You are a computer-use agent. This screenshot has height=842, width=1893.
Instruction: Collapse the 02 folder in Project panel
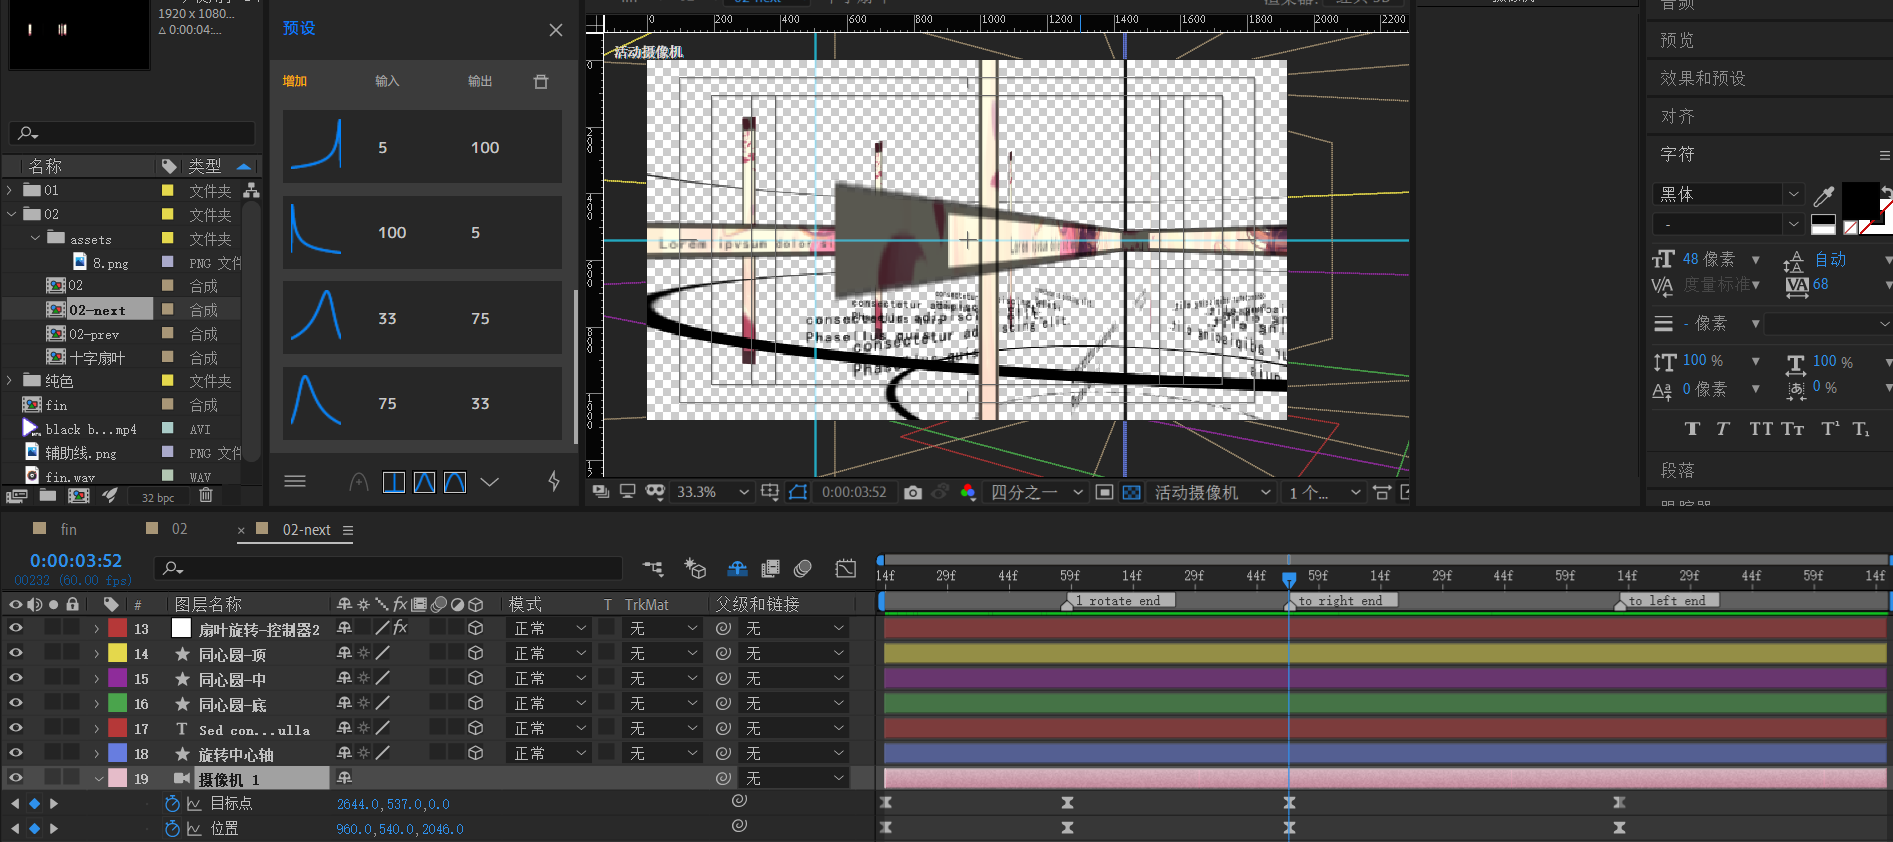tap(11, 214)
